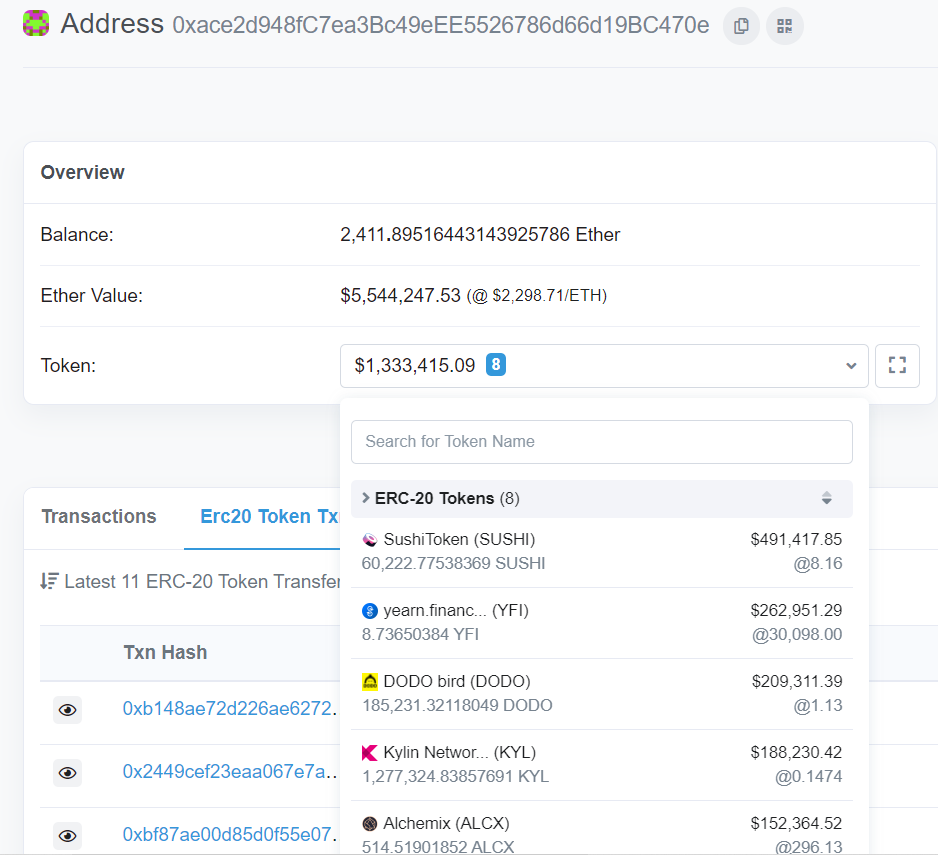
Task: Select the SushiToken logo icon
Action: click(x=369, y=538)
